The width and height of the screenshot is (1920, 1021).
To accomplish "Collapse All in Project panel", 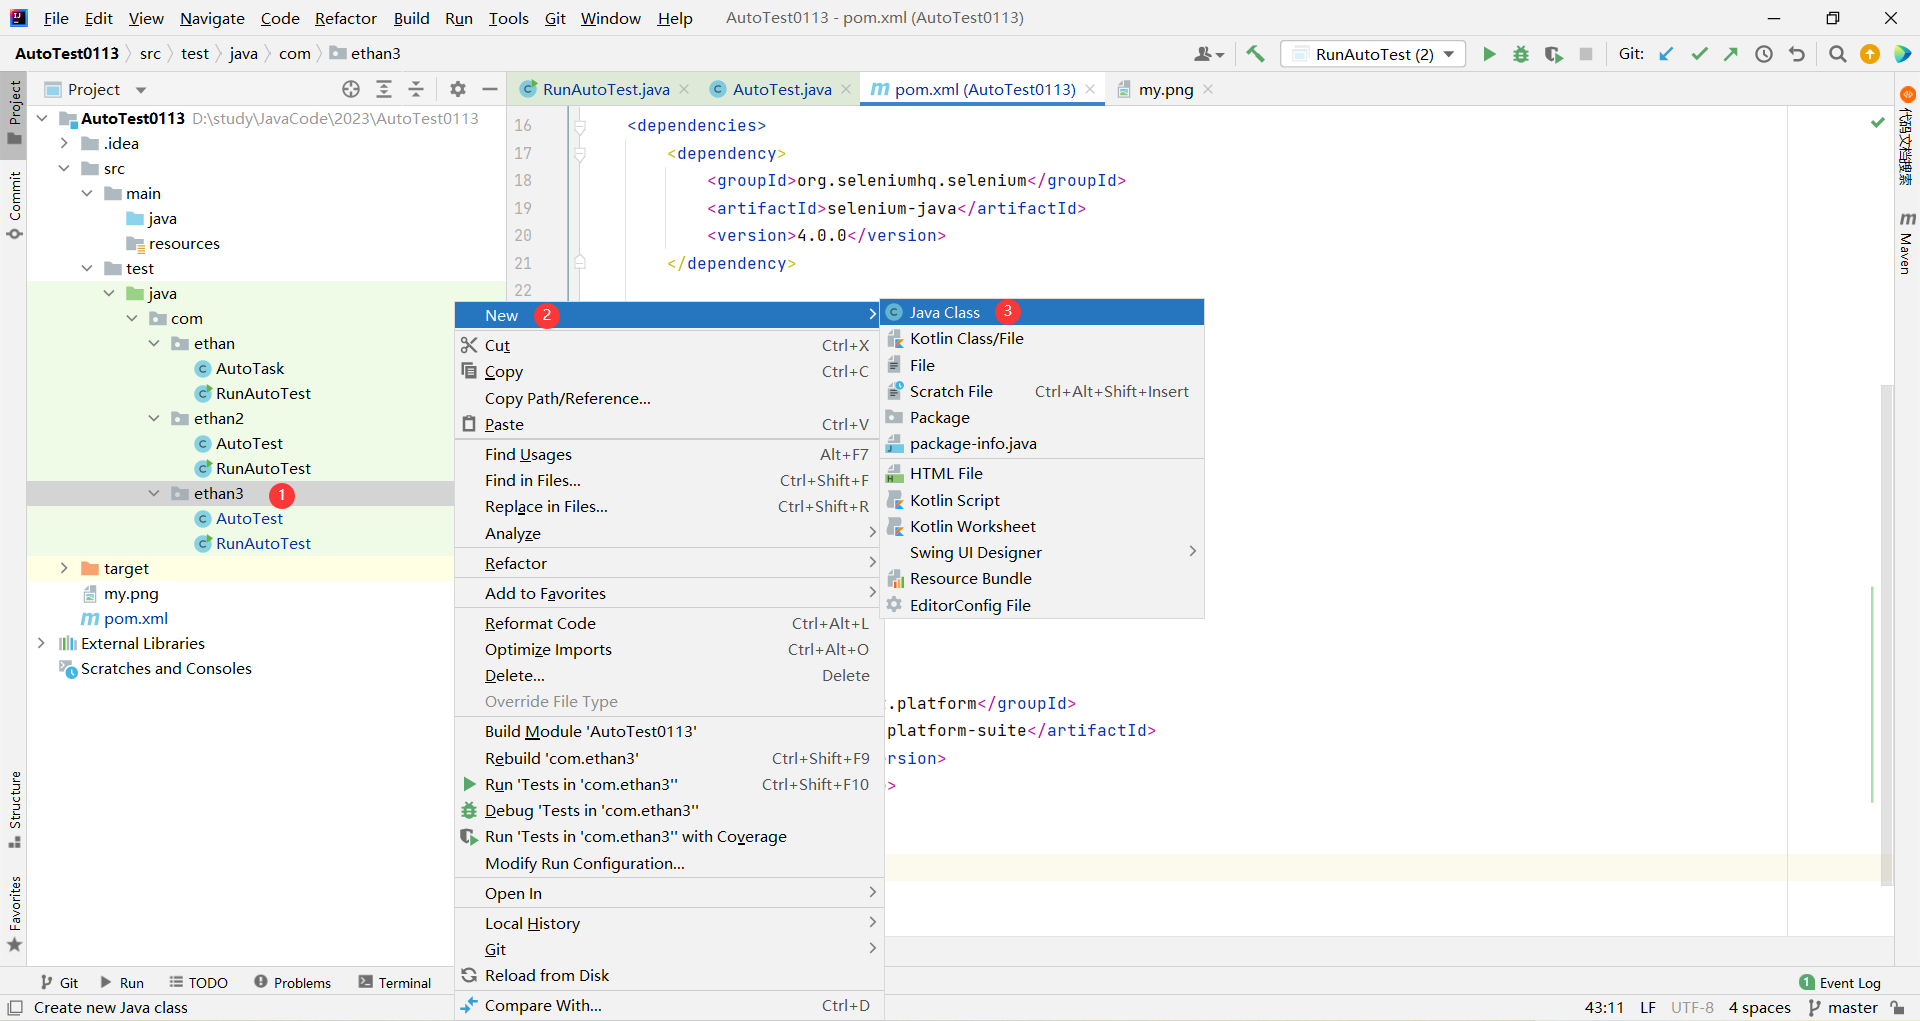I will click(416, 89).
